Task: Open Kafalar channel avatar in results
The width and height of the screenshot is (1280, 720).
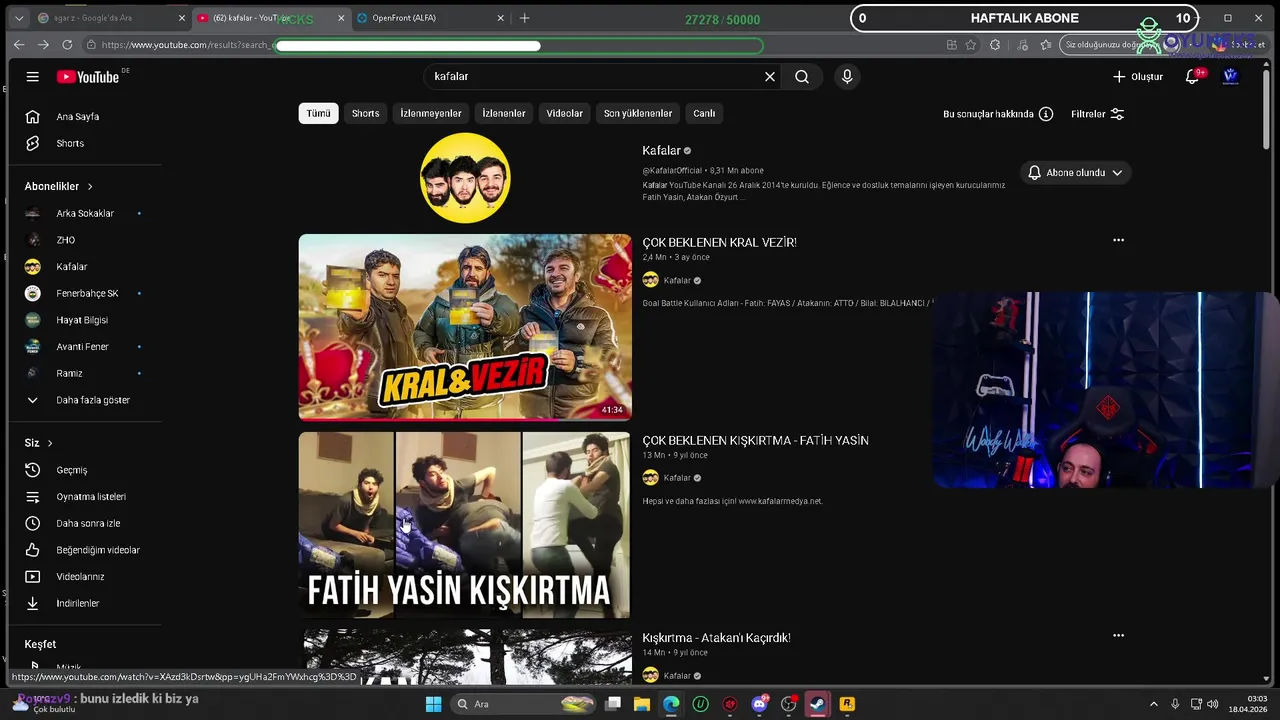Action: click(465, 178)
